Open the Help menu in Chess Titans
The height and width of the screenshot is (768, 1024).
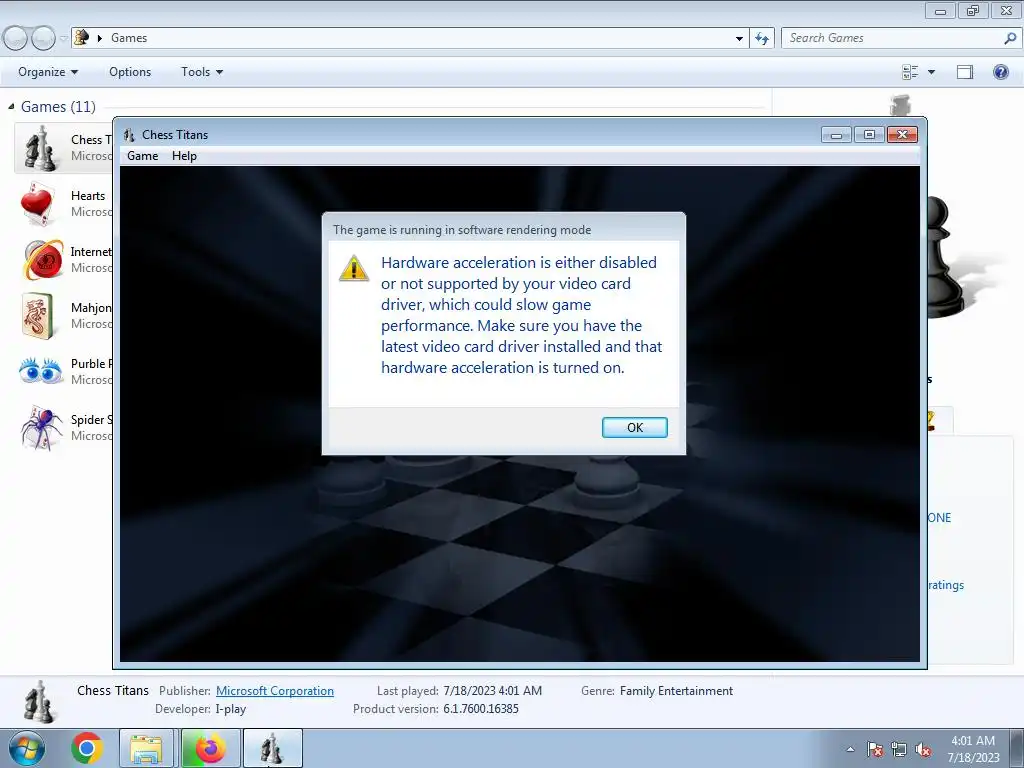pos(184,155)
